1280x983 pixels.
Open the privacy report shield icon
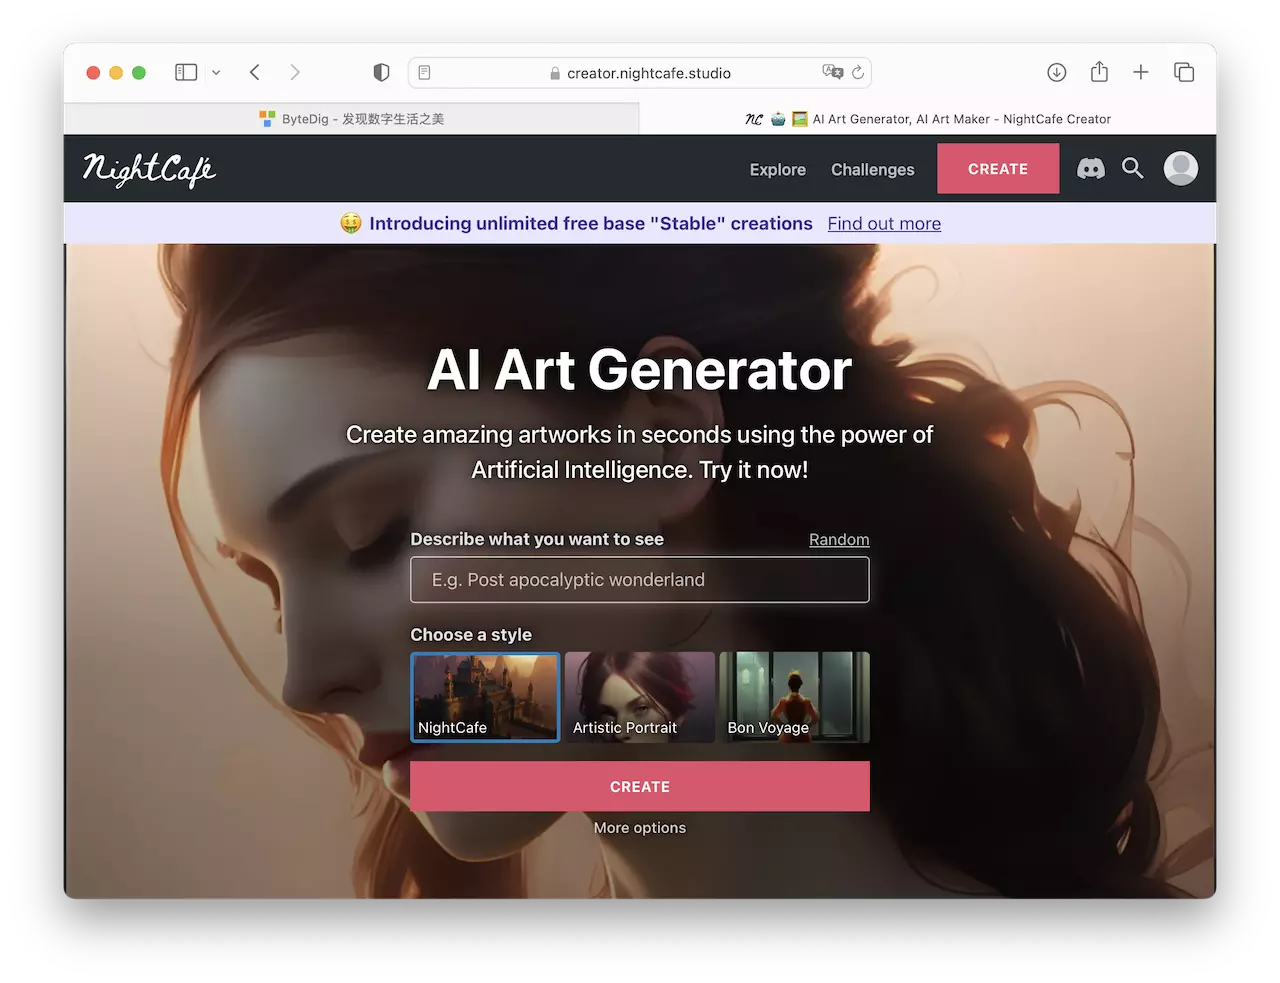[381, 72]
